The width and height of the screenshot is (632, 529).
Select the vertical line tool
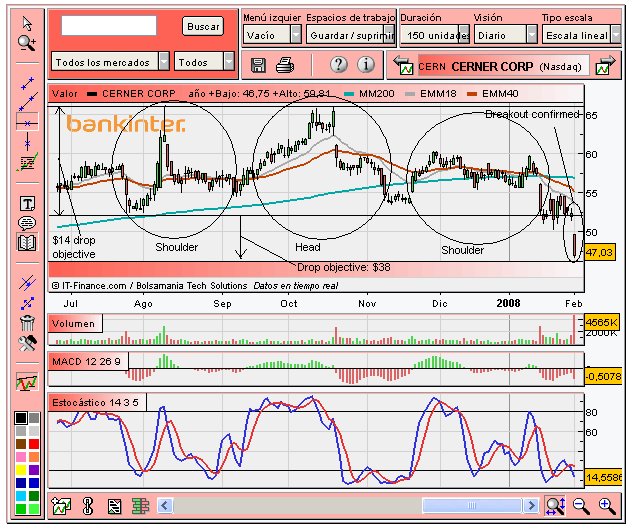click(x=27, y=142)
